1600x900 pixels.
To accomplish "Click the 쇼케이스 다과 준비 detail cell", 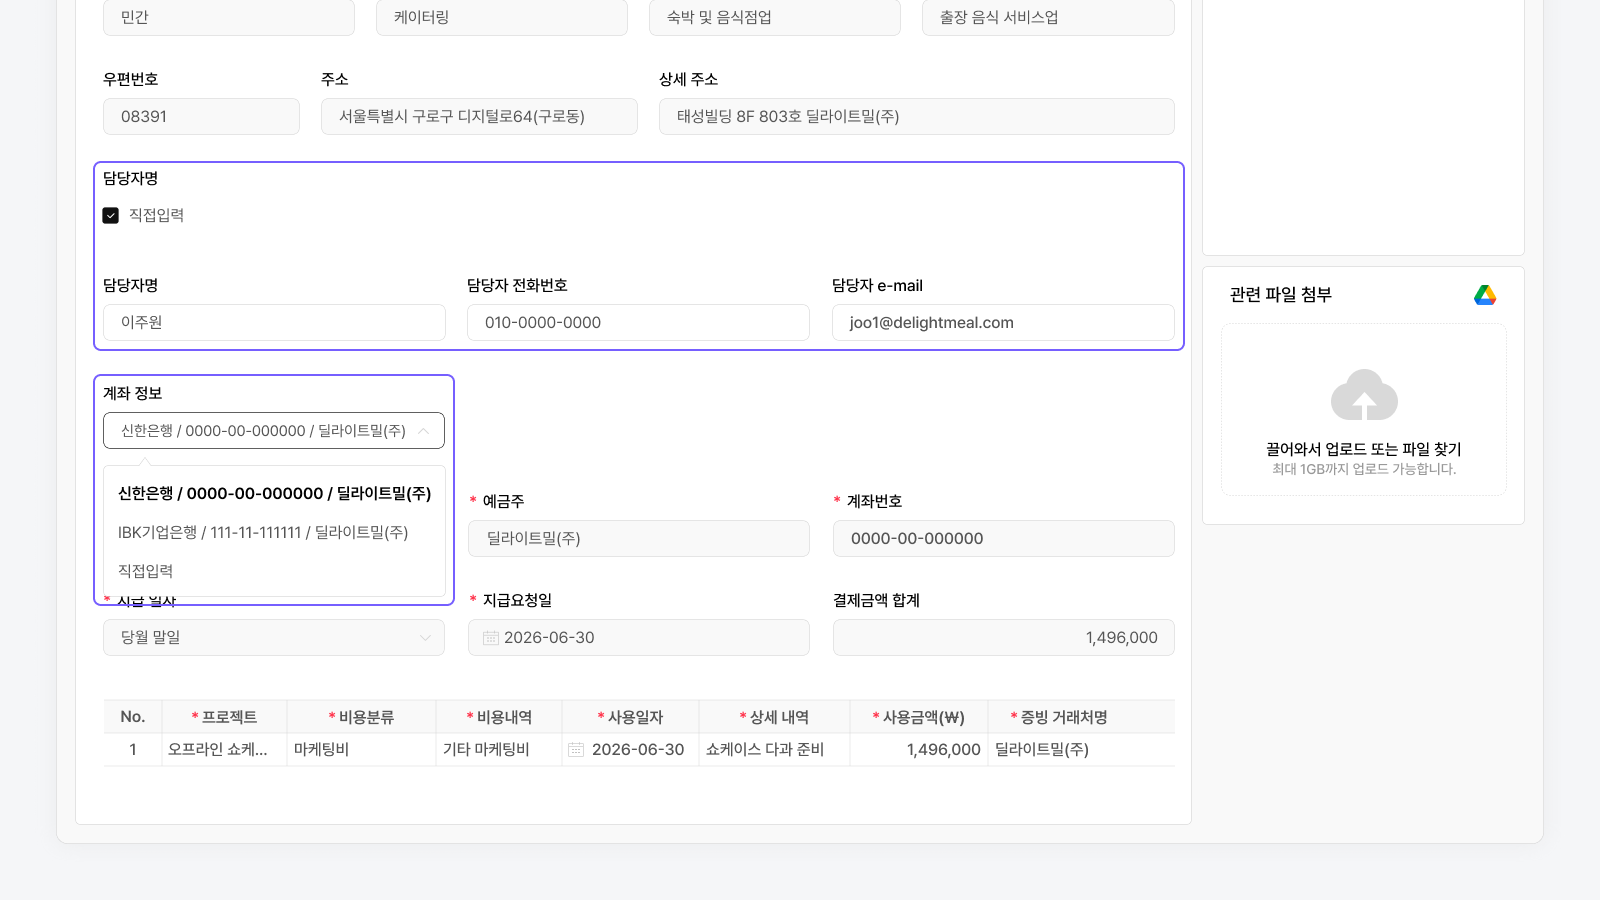I will click(x=774, y=750).
